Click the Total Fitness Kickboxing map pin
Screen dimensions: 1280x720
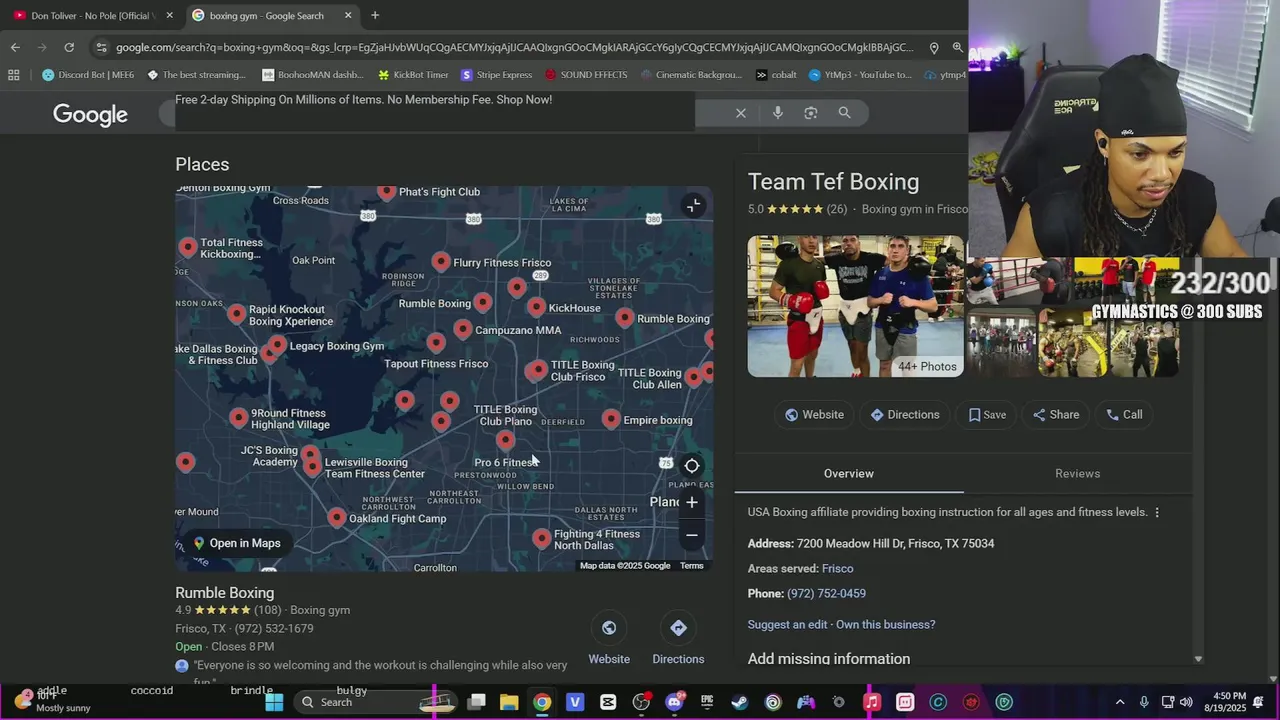(x=188, y=247)
